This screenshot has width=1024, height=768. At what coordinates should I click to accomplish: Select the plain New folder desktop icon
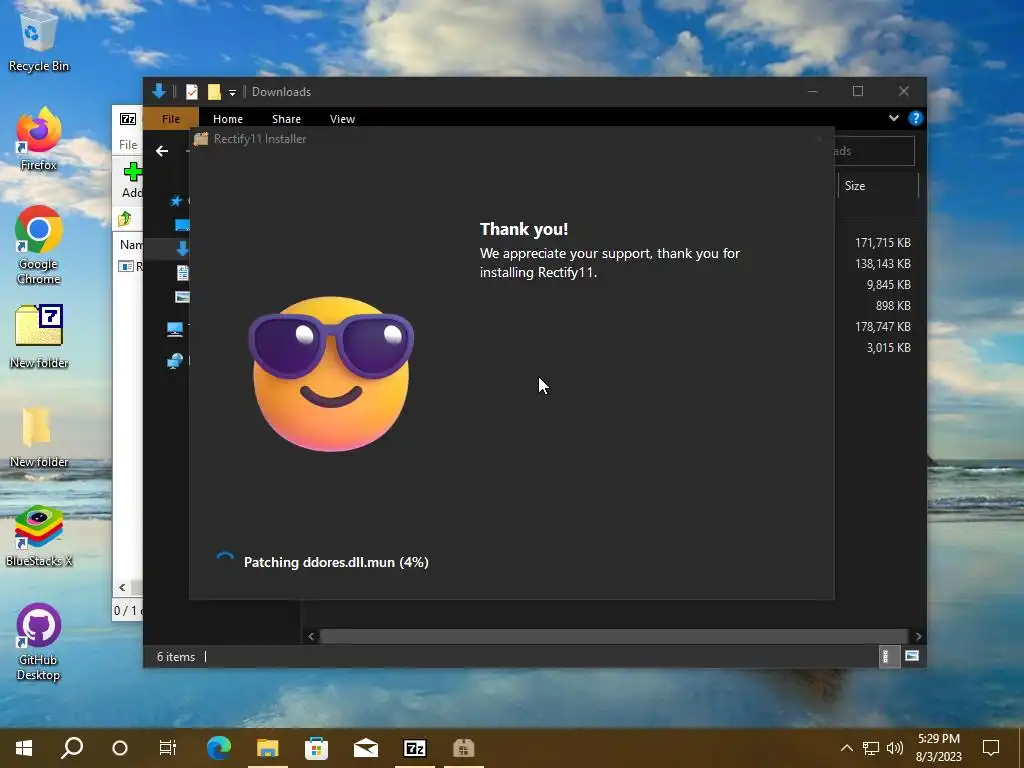(x=39, y=436)
